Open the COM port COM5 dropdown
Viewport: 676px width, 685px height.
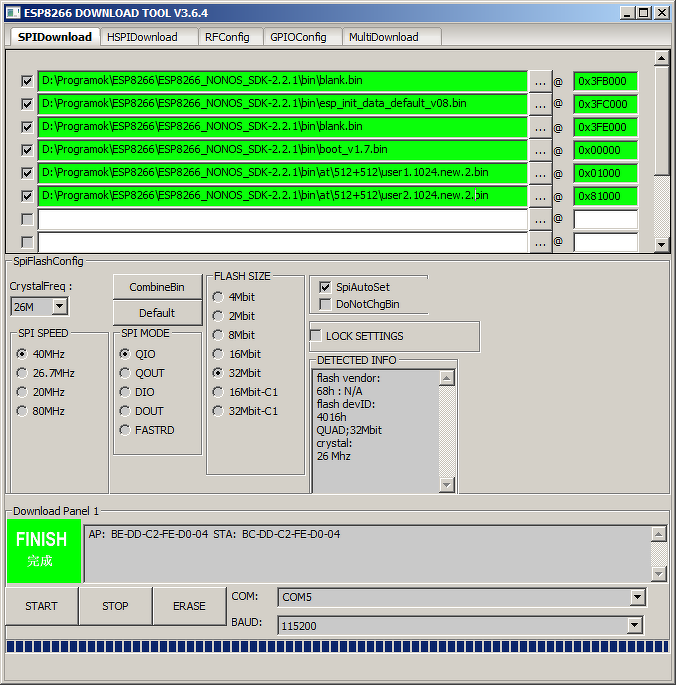point(637,597)
